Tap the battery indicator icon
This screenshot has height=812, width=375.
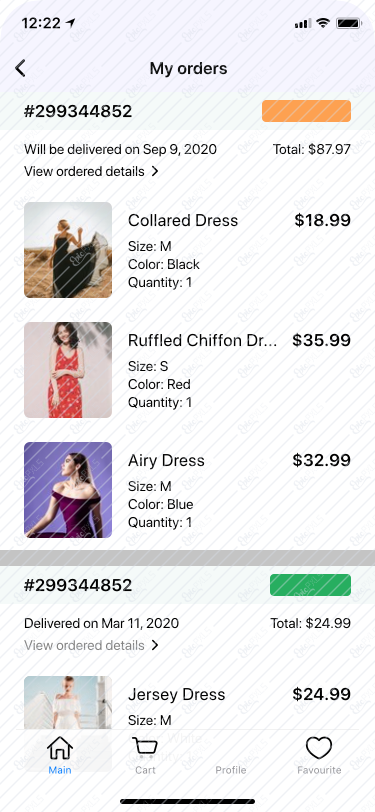click(349, 23)
